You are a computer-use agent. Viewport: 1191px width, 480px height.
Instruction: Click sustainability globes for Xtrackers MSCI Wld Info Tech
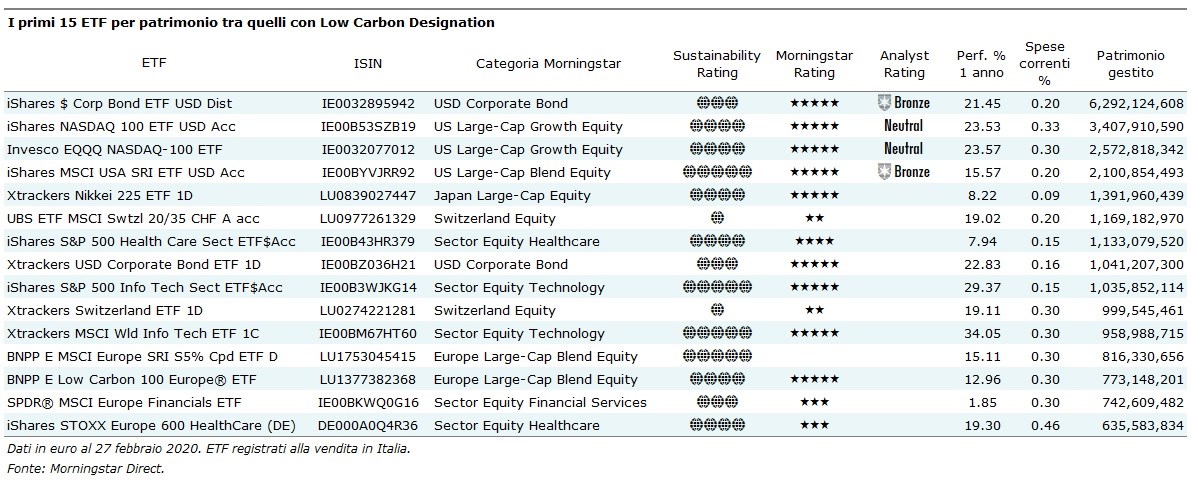(716, 333)
